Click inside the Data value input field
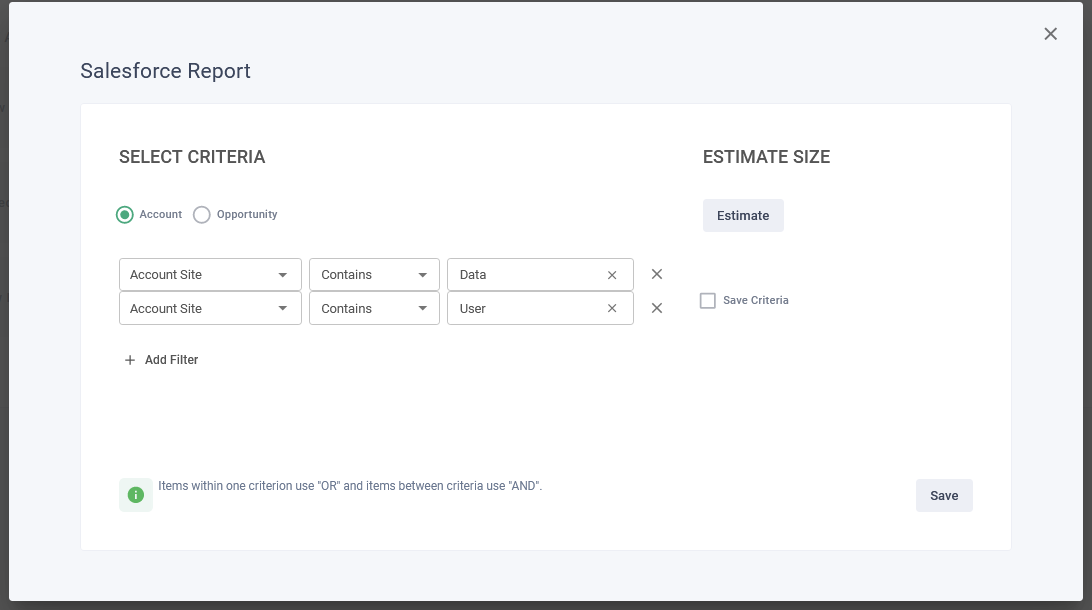Image resolution: width=1092 pixels, height=610 pixels. click(x=520, y=274)
